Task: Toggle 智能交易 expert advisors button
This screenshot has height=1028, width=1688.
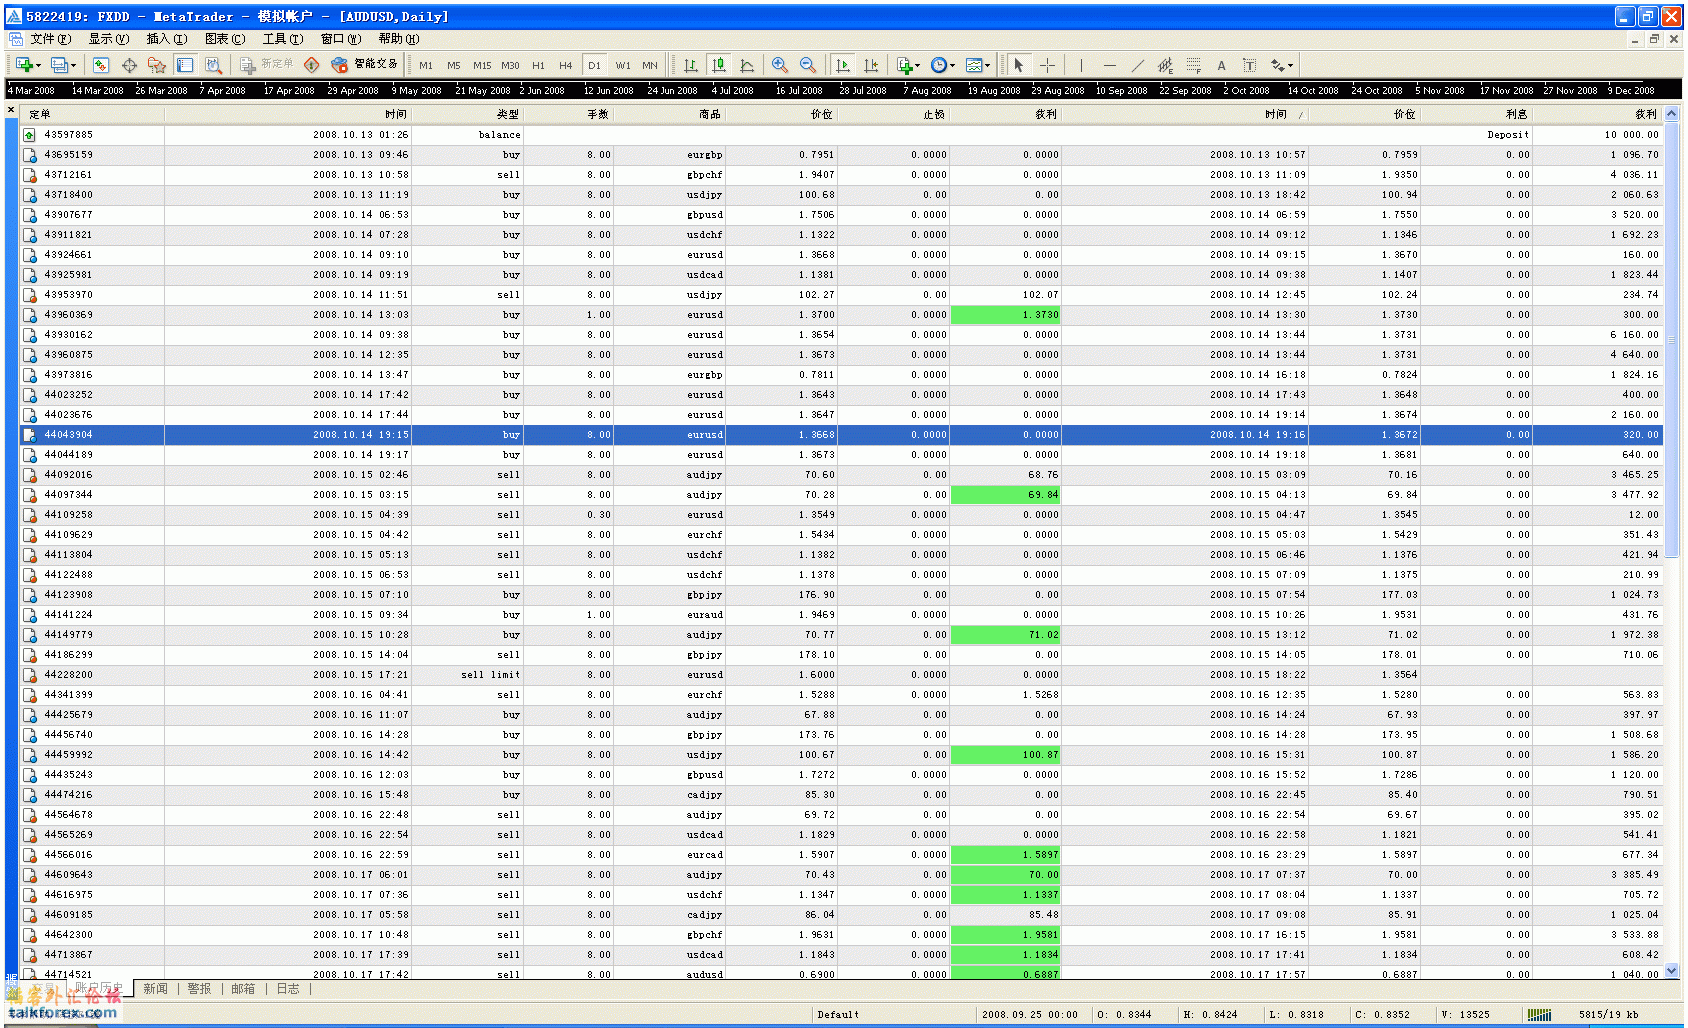Action: (x=365, y=65)
